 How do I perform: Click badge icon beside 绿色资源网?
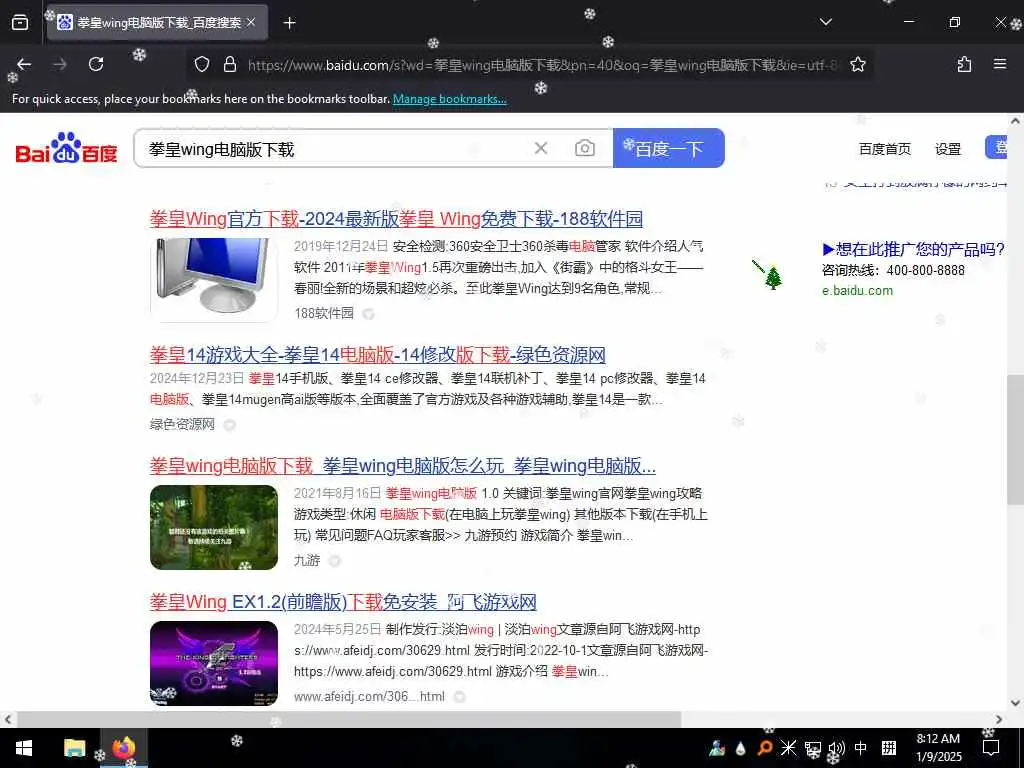[229, 425]
